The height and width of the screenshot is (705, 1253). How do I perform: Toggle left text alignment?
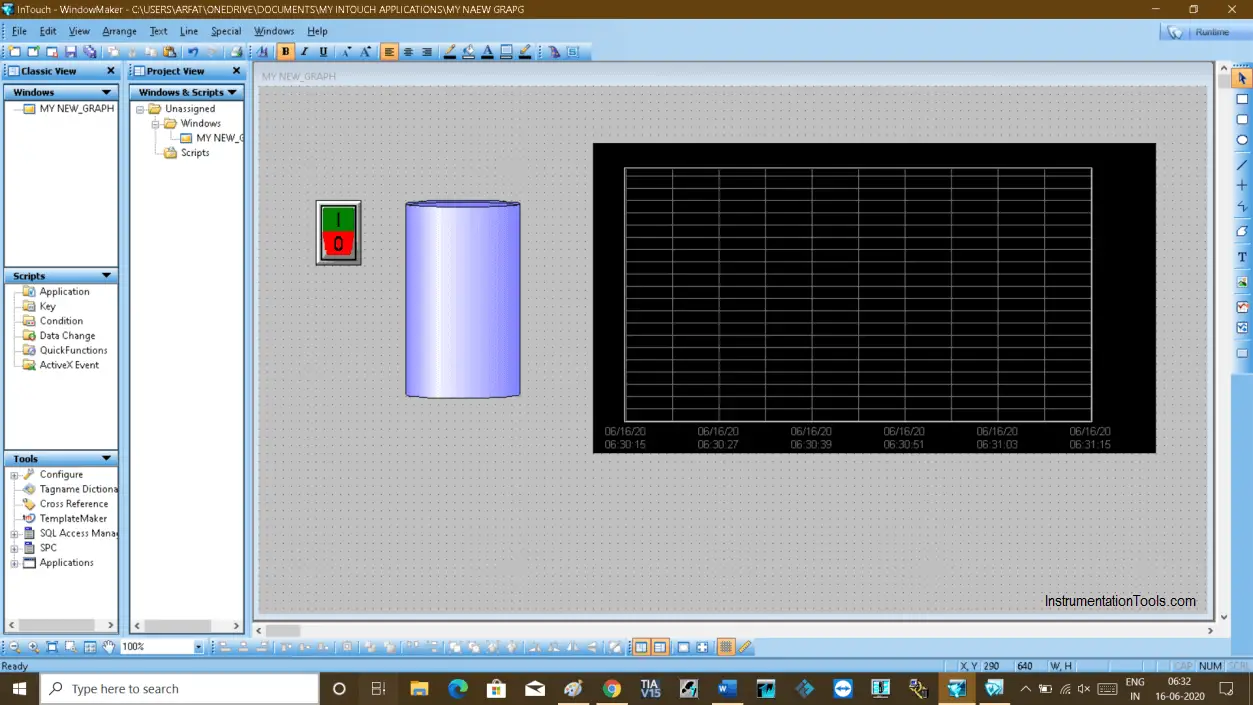tap(389, 52)
